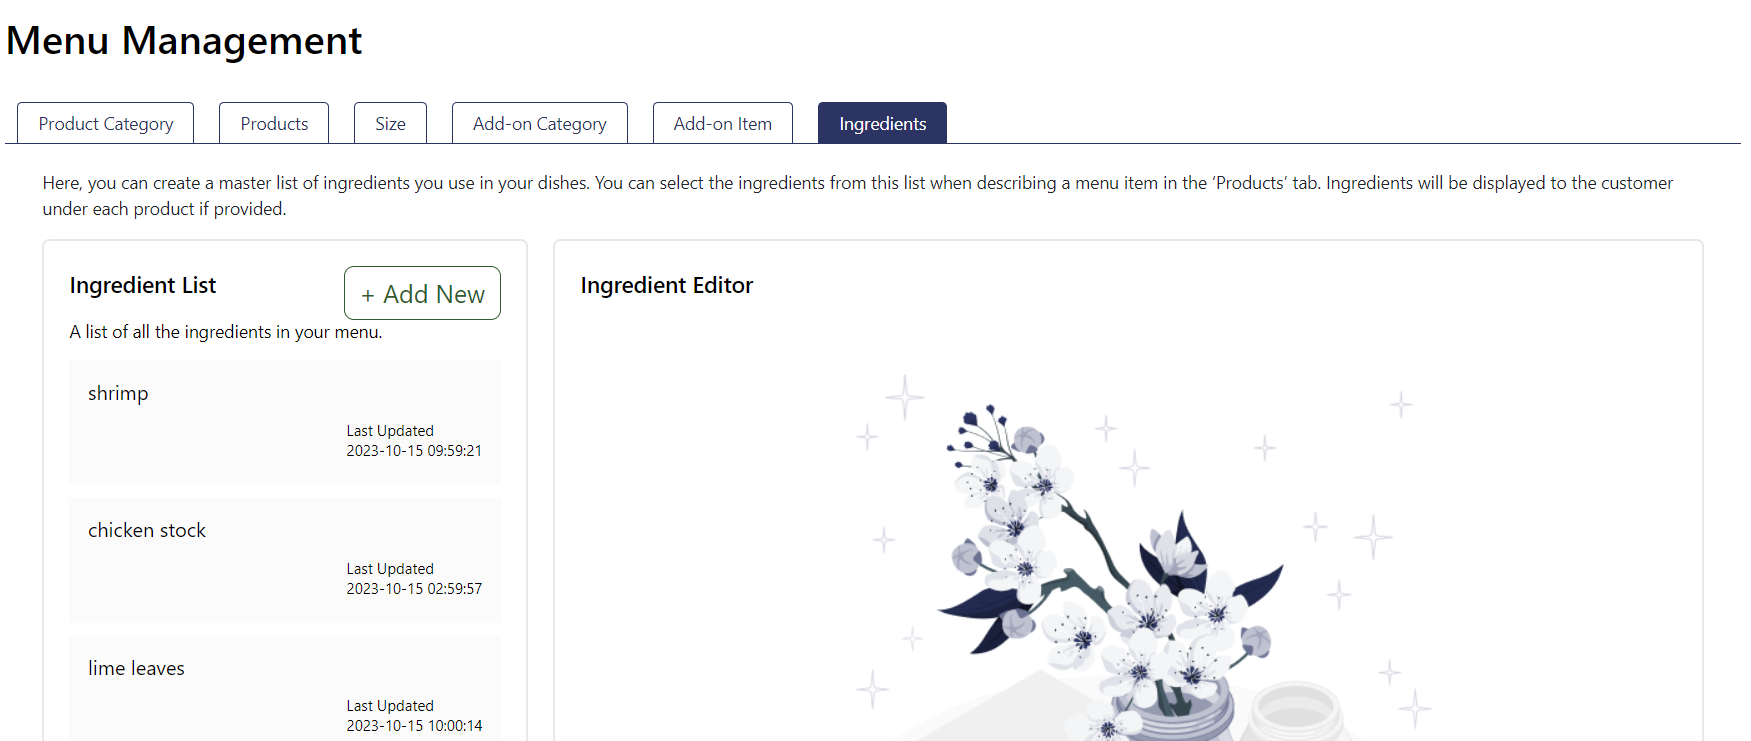The height and width of the screenshot is (741, 1751).
Task: Click the empty jar in the illustration
Action: pos(1295,712)
